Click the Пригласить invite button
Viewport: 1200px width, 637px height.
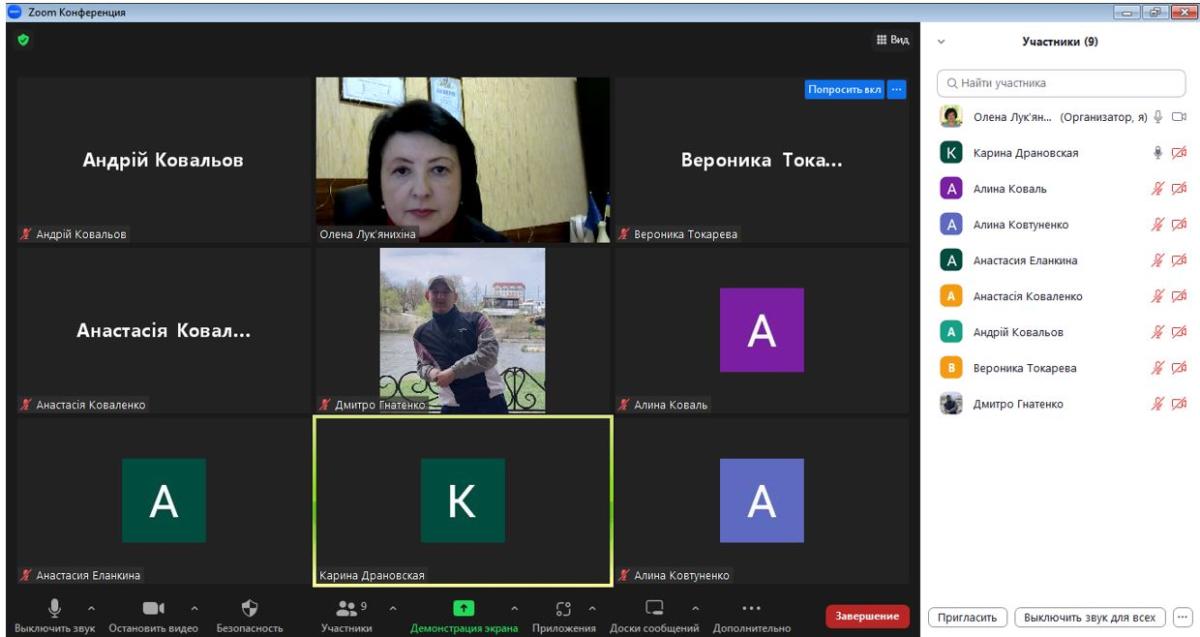click(x=968, y=617)
